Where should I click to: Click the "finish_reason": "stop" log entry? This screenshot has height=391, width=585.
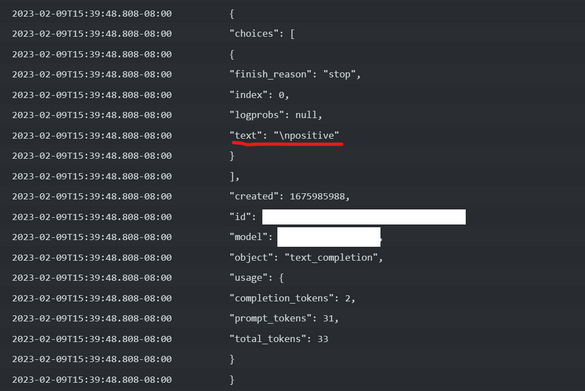[295, 75]
